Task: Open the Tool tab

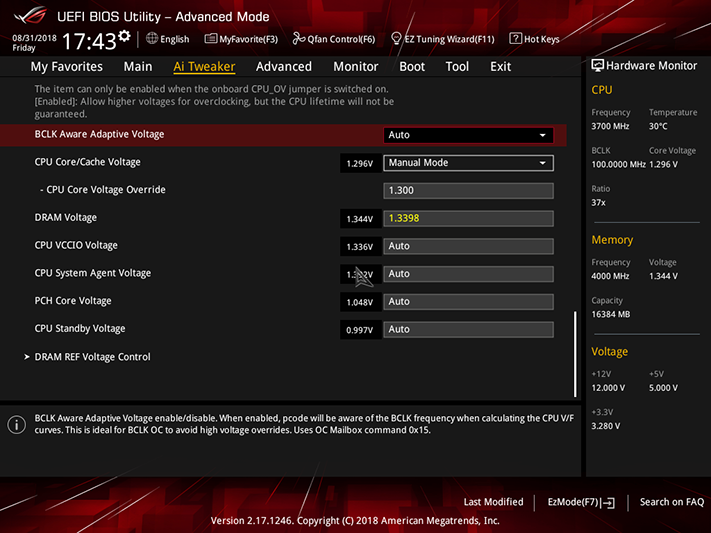Action: coord(457,67)
